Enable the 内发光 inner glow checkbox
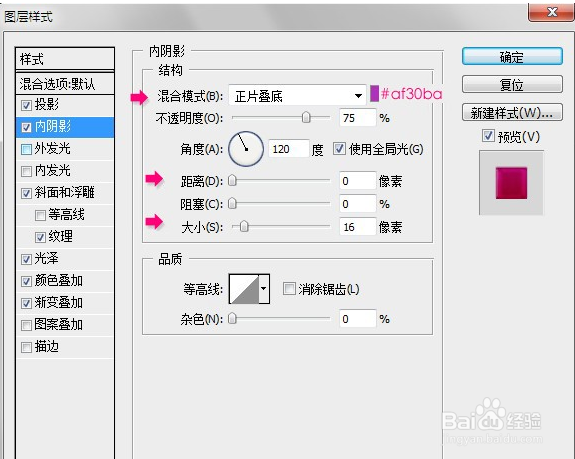Image resolution: width=575 pixels, height=459 pixels. [x=26, y=171]
